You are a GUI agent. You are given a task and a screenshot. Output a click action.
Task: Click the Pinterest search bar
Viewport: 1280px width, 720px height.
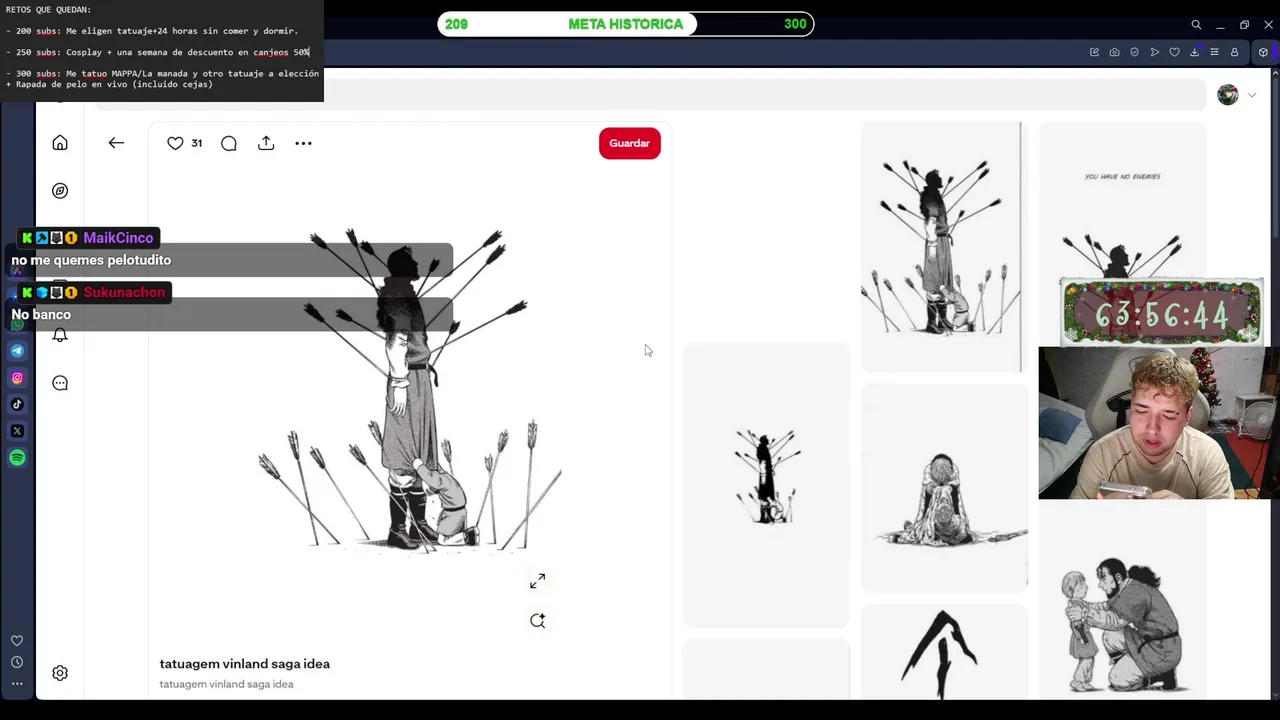650,95
